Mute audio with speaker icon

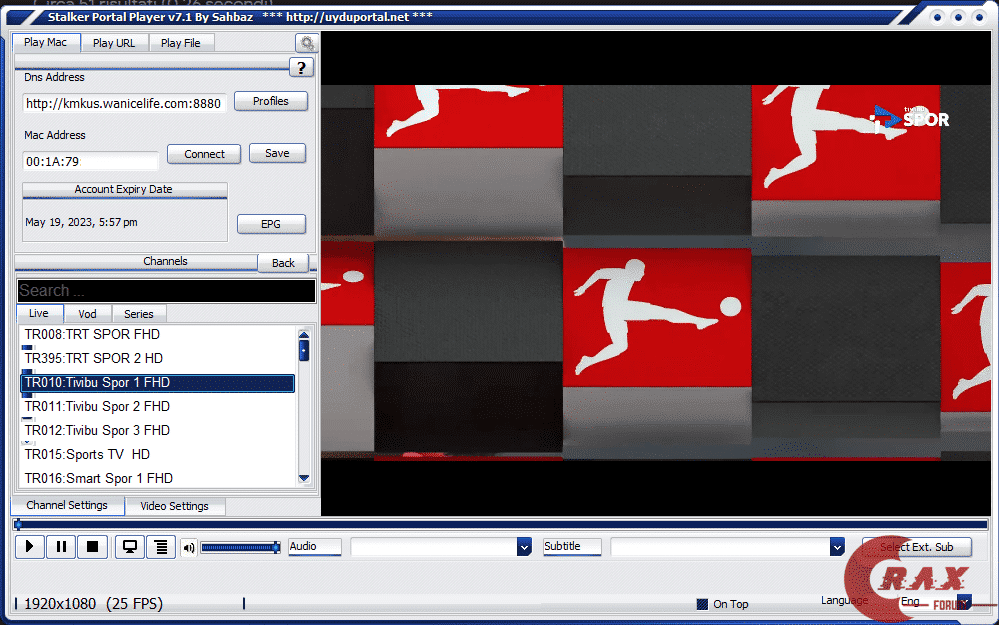tap(189, 547)
